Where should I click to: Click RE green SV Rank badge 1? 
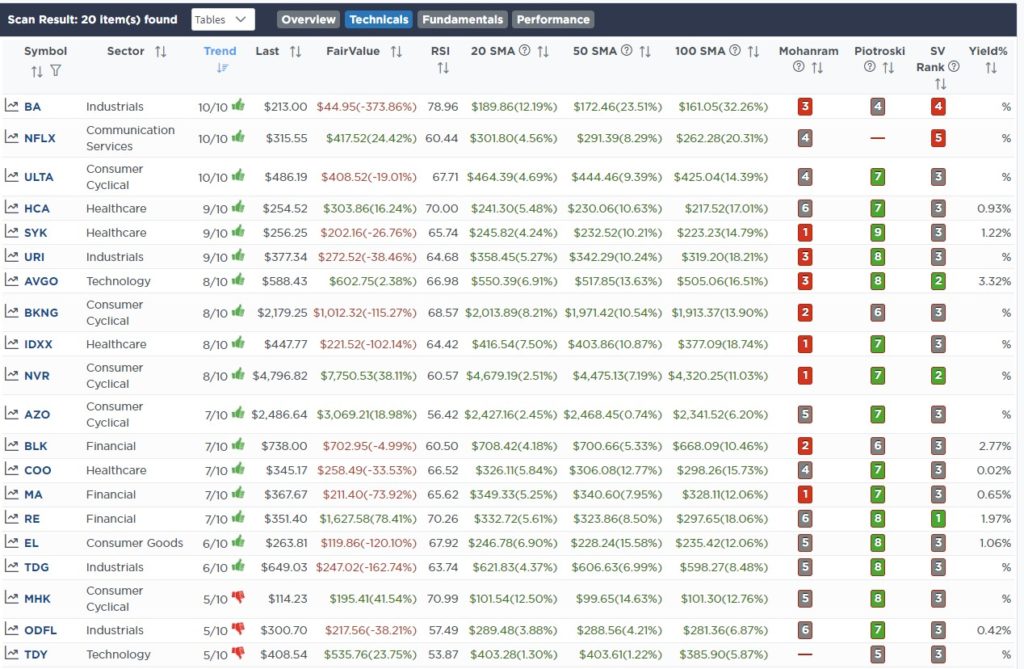pyautogui.click(x=938, y=519)
